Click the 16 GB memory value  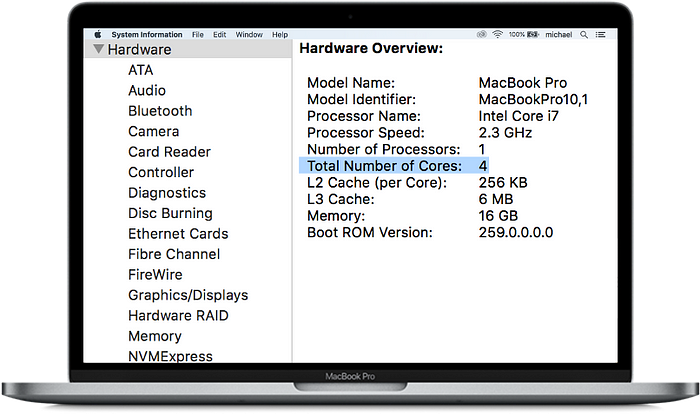(498, 216)
